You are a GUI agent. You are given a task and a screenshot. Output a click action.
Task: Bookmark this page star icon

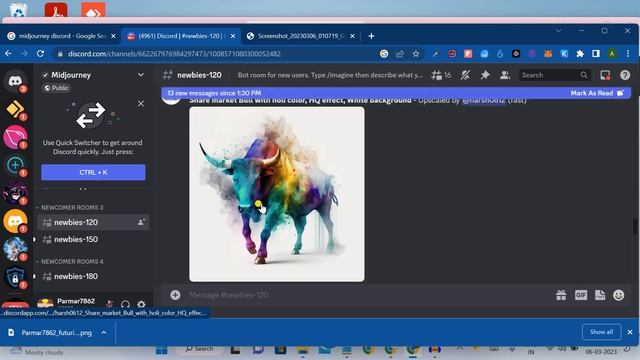point(416,54)
